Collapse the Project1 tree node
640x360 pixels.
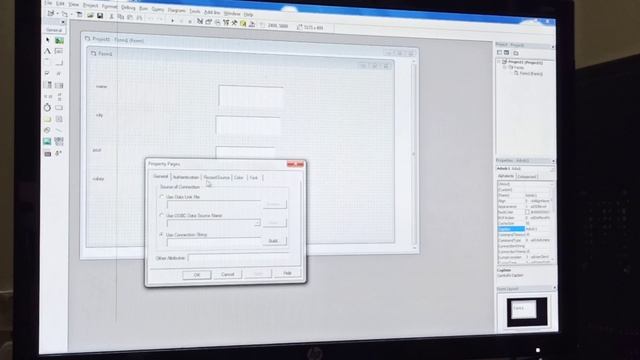coord(499,62)
